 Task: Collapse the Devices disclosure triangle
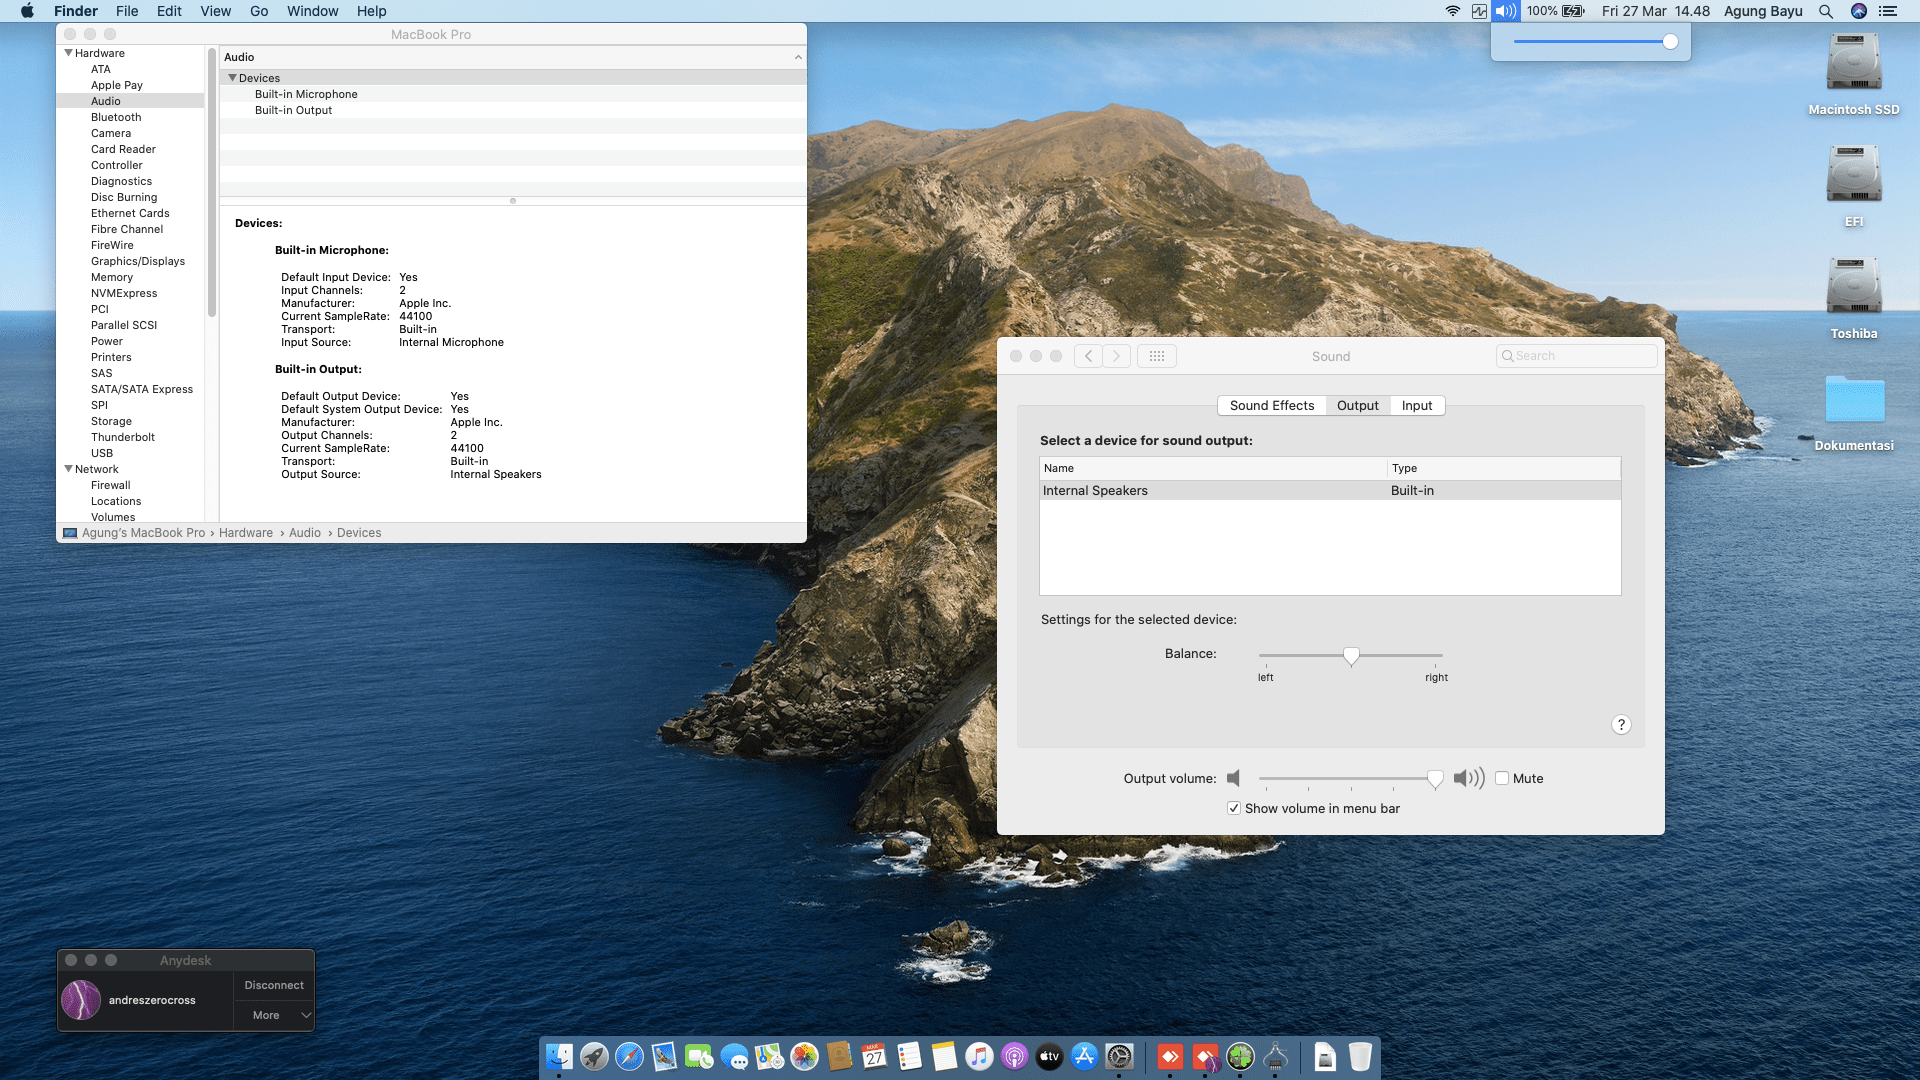[x=232, y=78]
